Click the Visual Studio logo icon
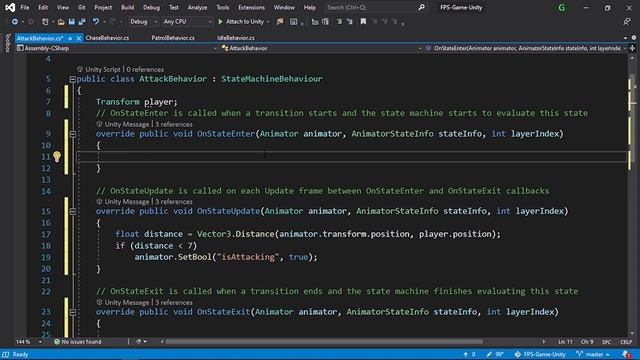 point(10,7)
